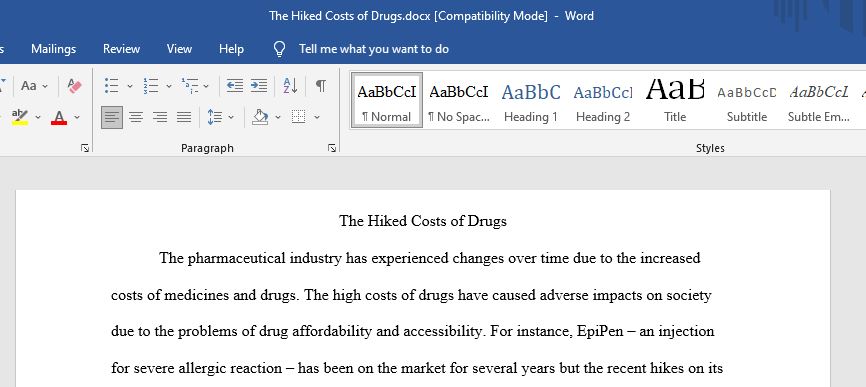Apply borders to paragraph
866x387 pixels.
pos(298,117)
